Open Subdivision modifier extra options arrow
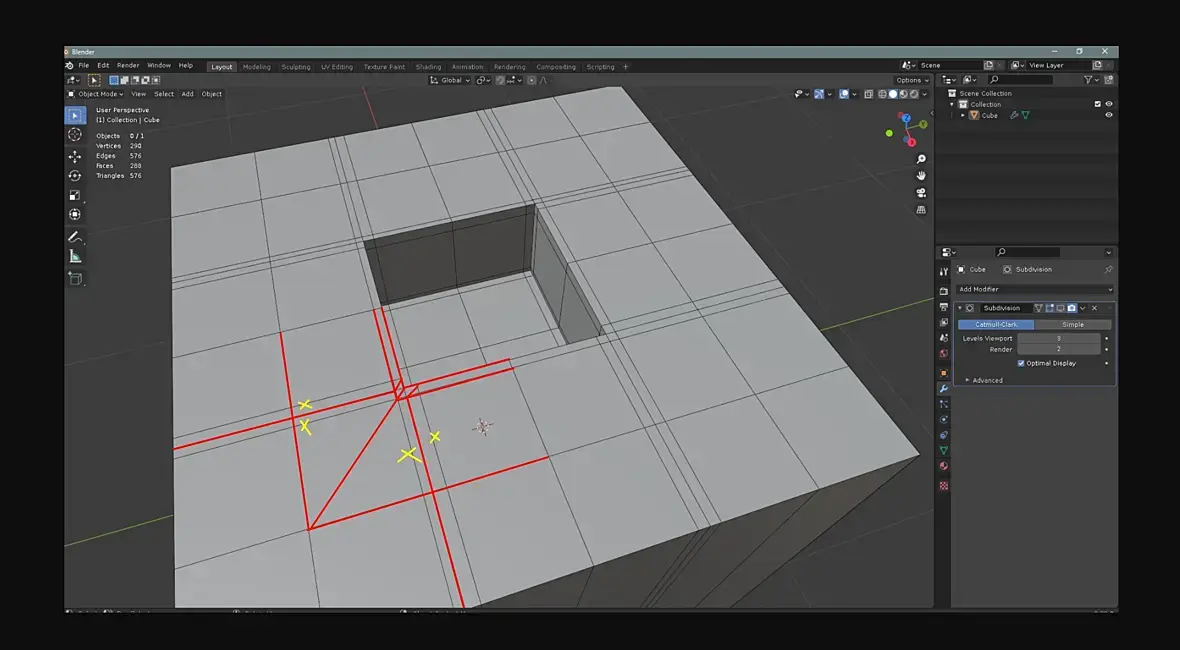The height and width of the screenshot is (650, 1180). tap(1083, 308)
